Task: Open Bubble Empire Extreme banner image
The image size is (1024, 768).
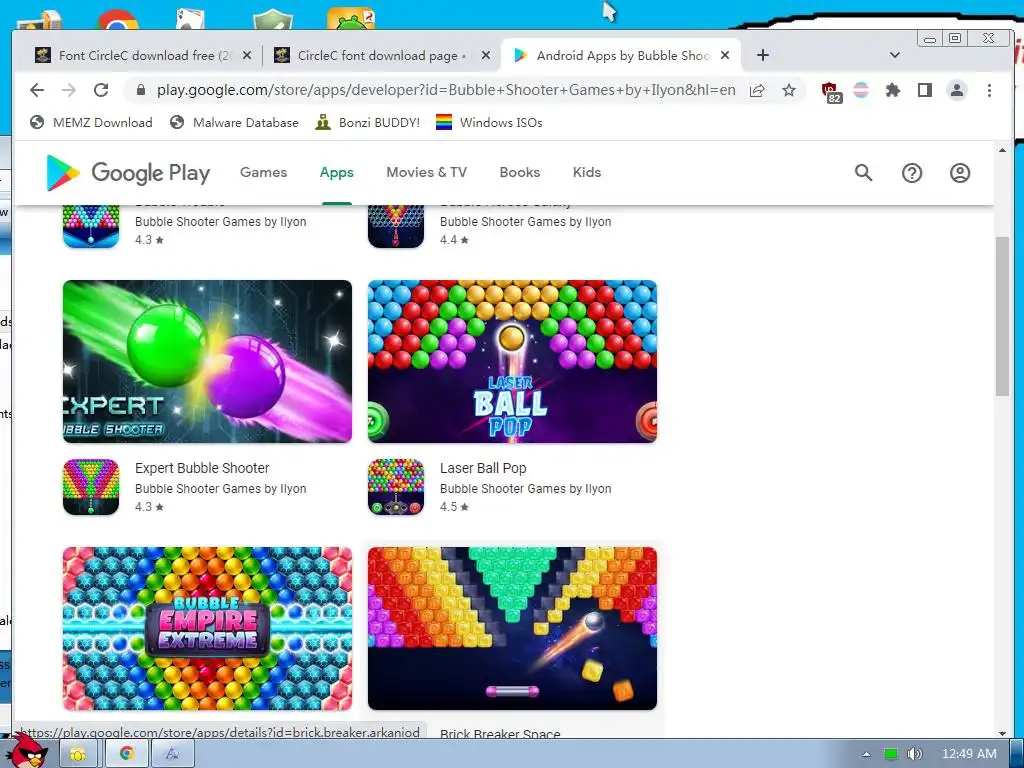Action: pos(207,628)
